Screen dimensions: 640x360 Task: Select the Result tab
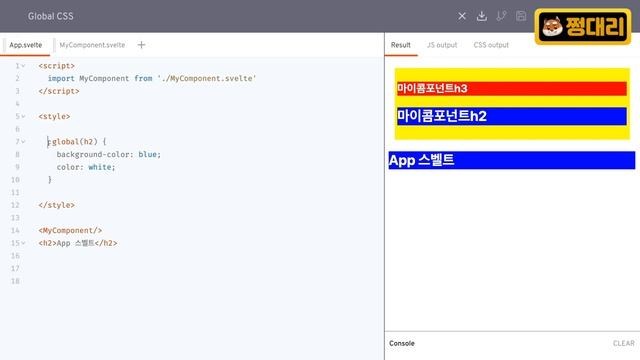tap(401, 45)
